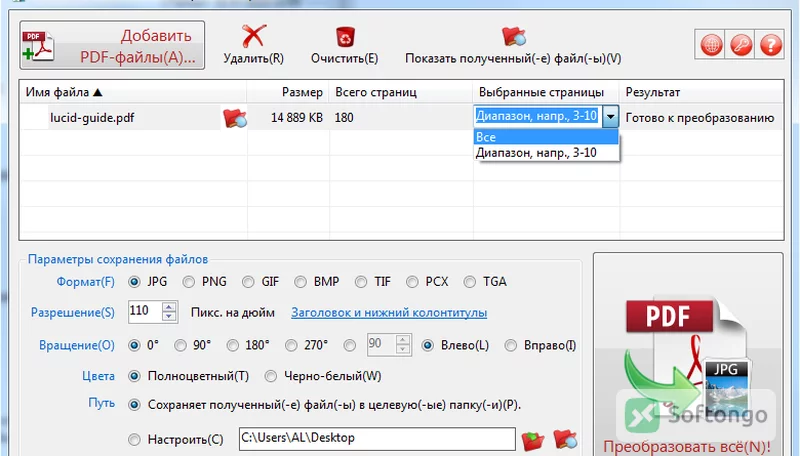Click the C:\Users\AL\Desktop path field
Viewport: 800px width, 456px height.
point(377,438)
